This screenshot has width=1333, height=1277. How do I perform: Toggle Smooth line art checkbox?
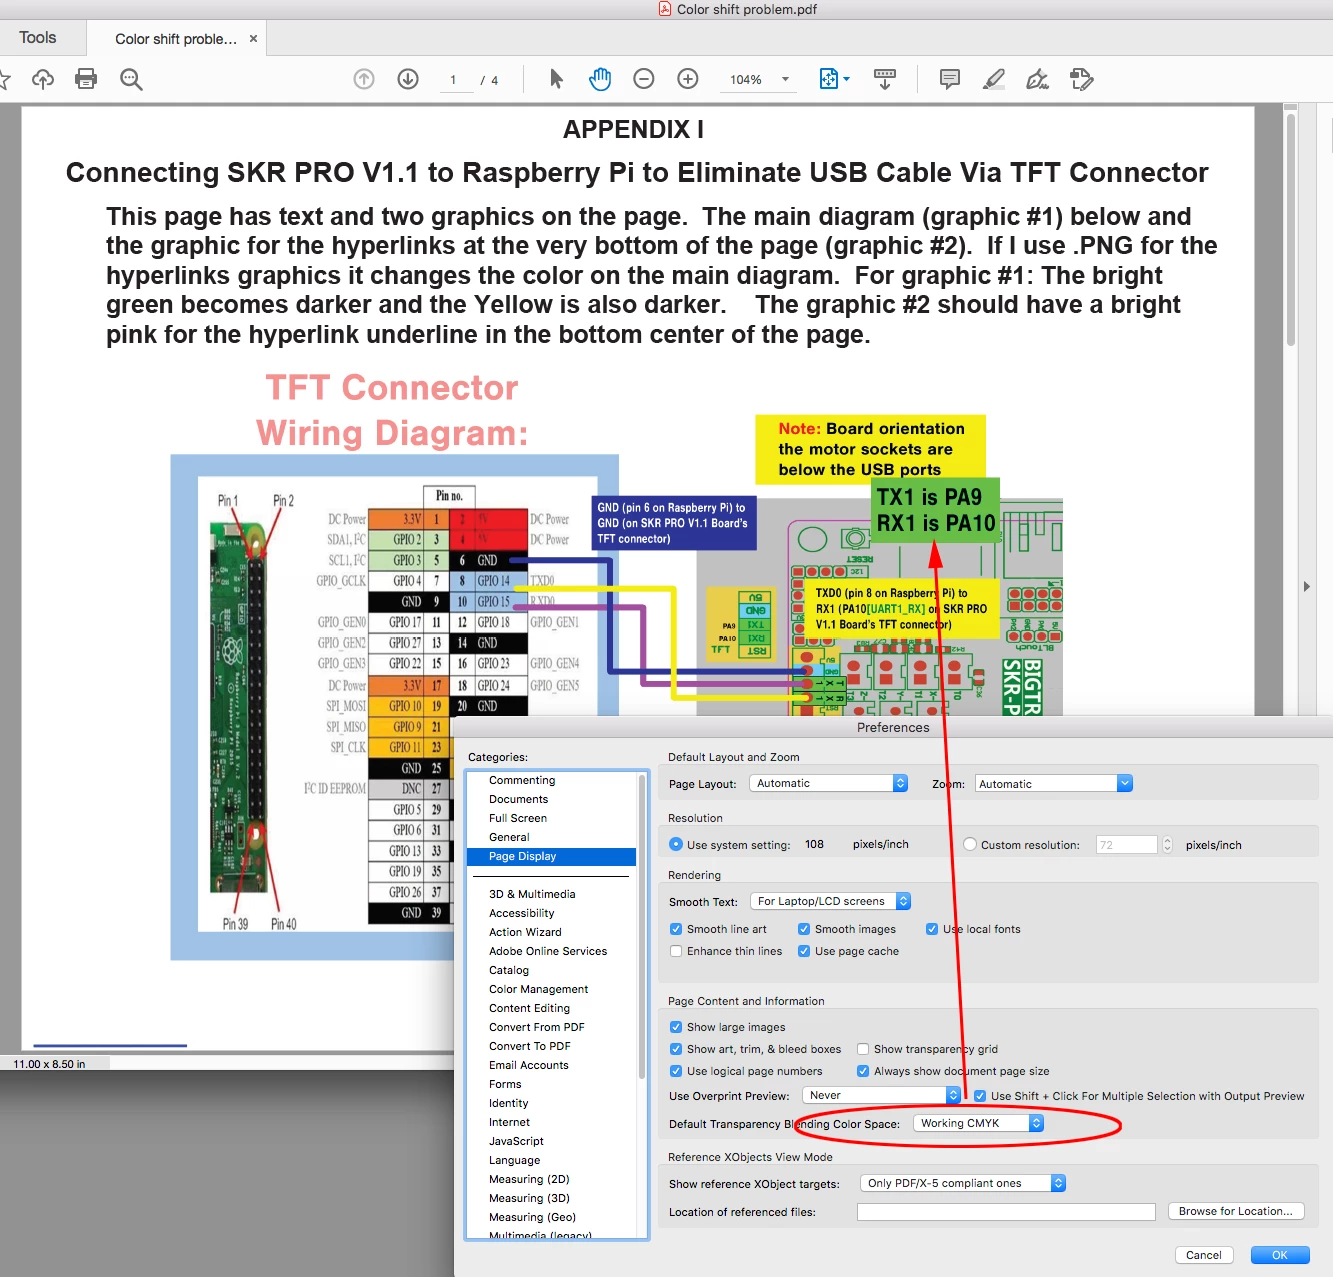pyautogui.click(x=676, y=929)
